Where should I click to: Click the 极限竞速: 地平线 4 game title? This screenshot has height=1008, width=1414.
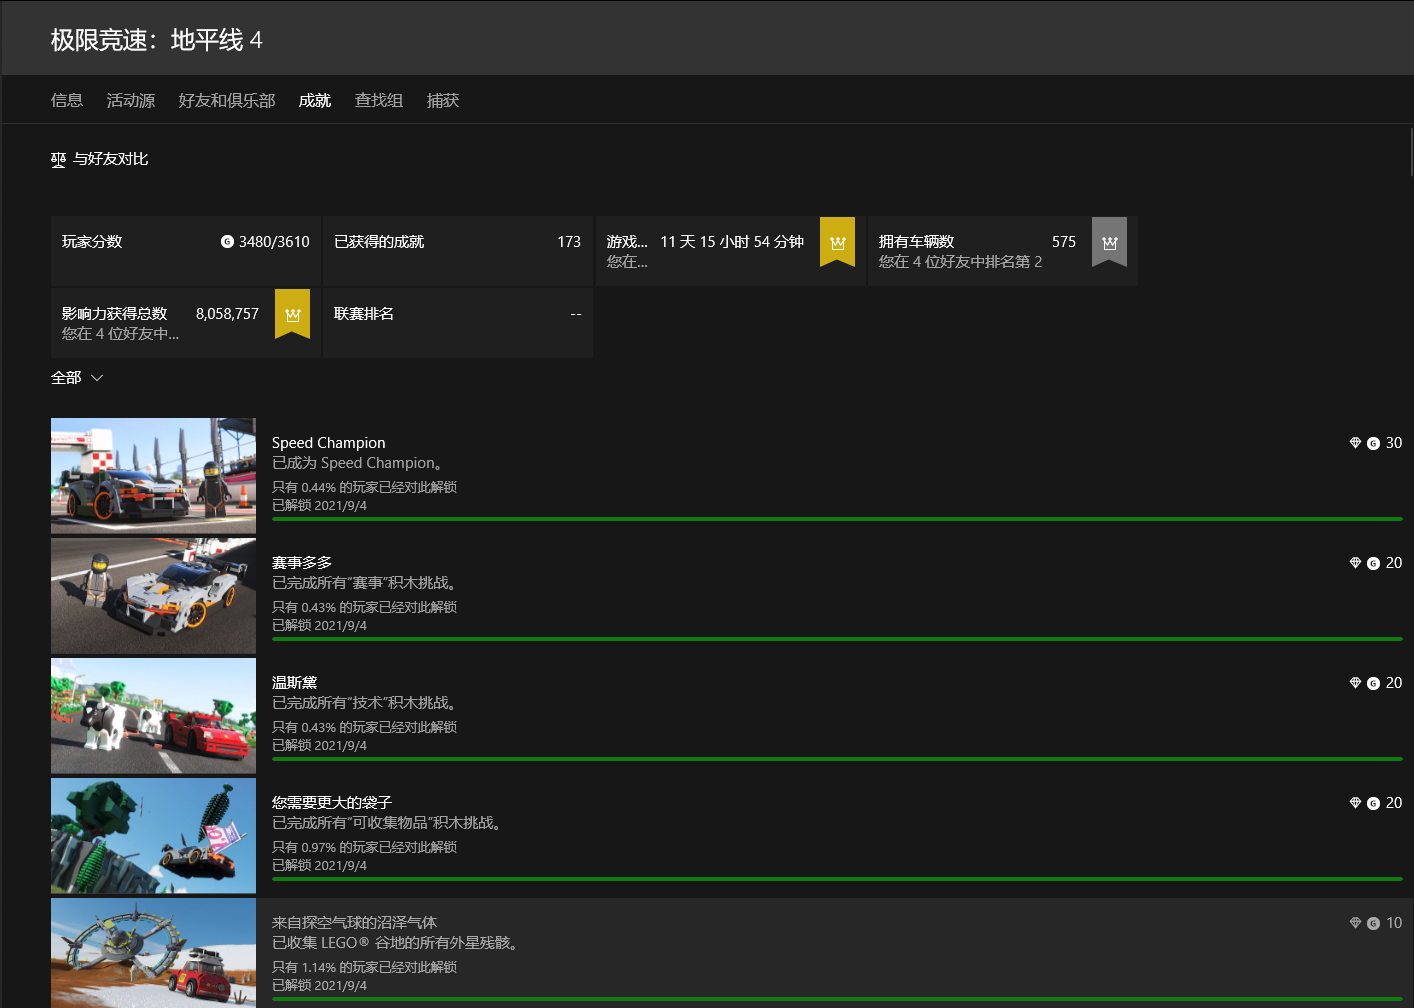[157, 40]
